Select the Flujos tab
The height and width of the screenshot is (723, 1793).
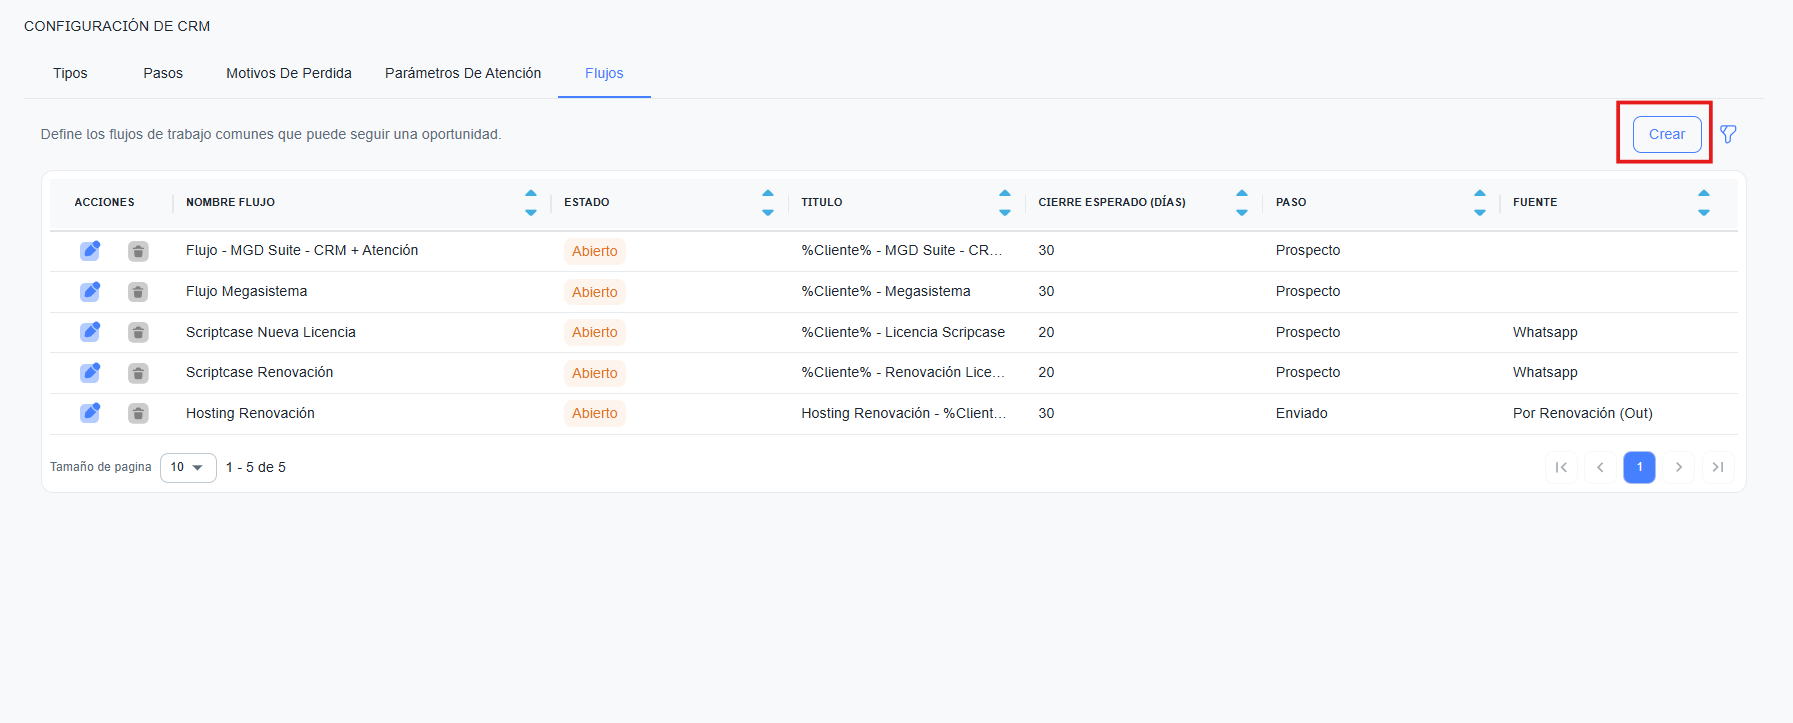pyautogui.click(x=604, y=73)
